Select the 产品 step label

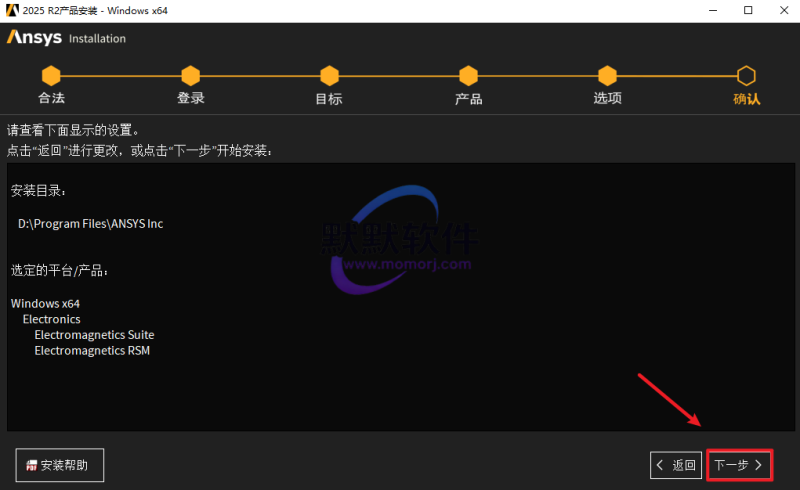[468, 98]
